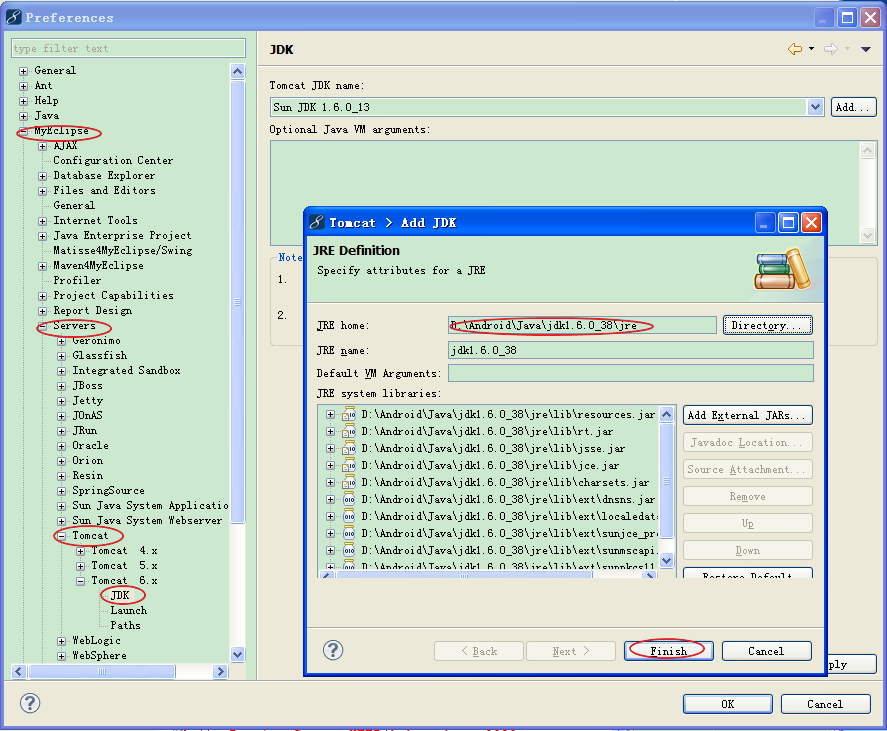Select the sunjce_provider library entry
Image resolution: width=887 pixels, height=731 pixels.
click(x=509, y=533)
